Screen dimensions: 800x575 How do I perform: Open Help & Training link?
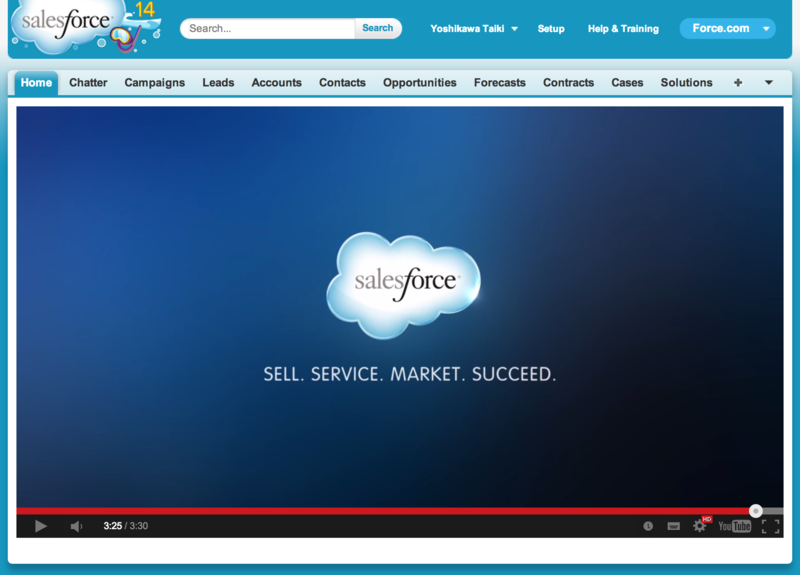click(623, 29)
